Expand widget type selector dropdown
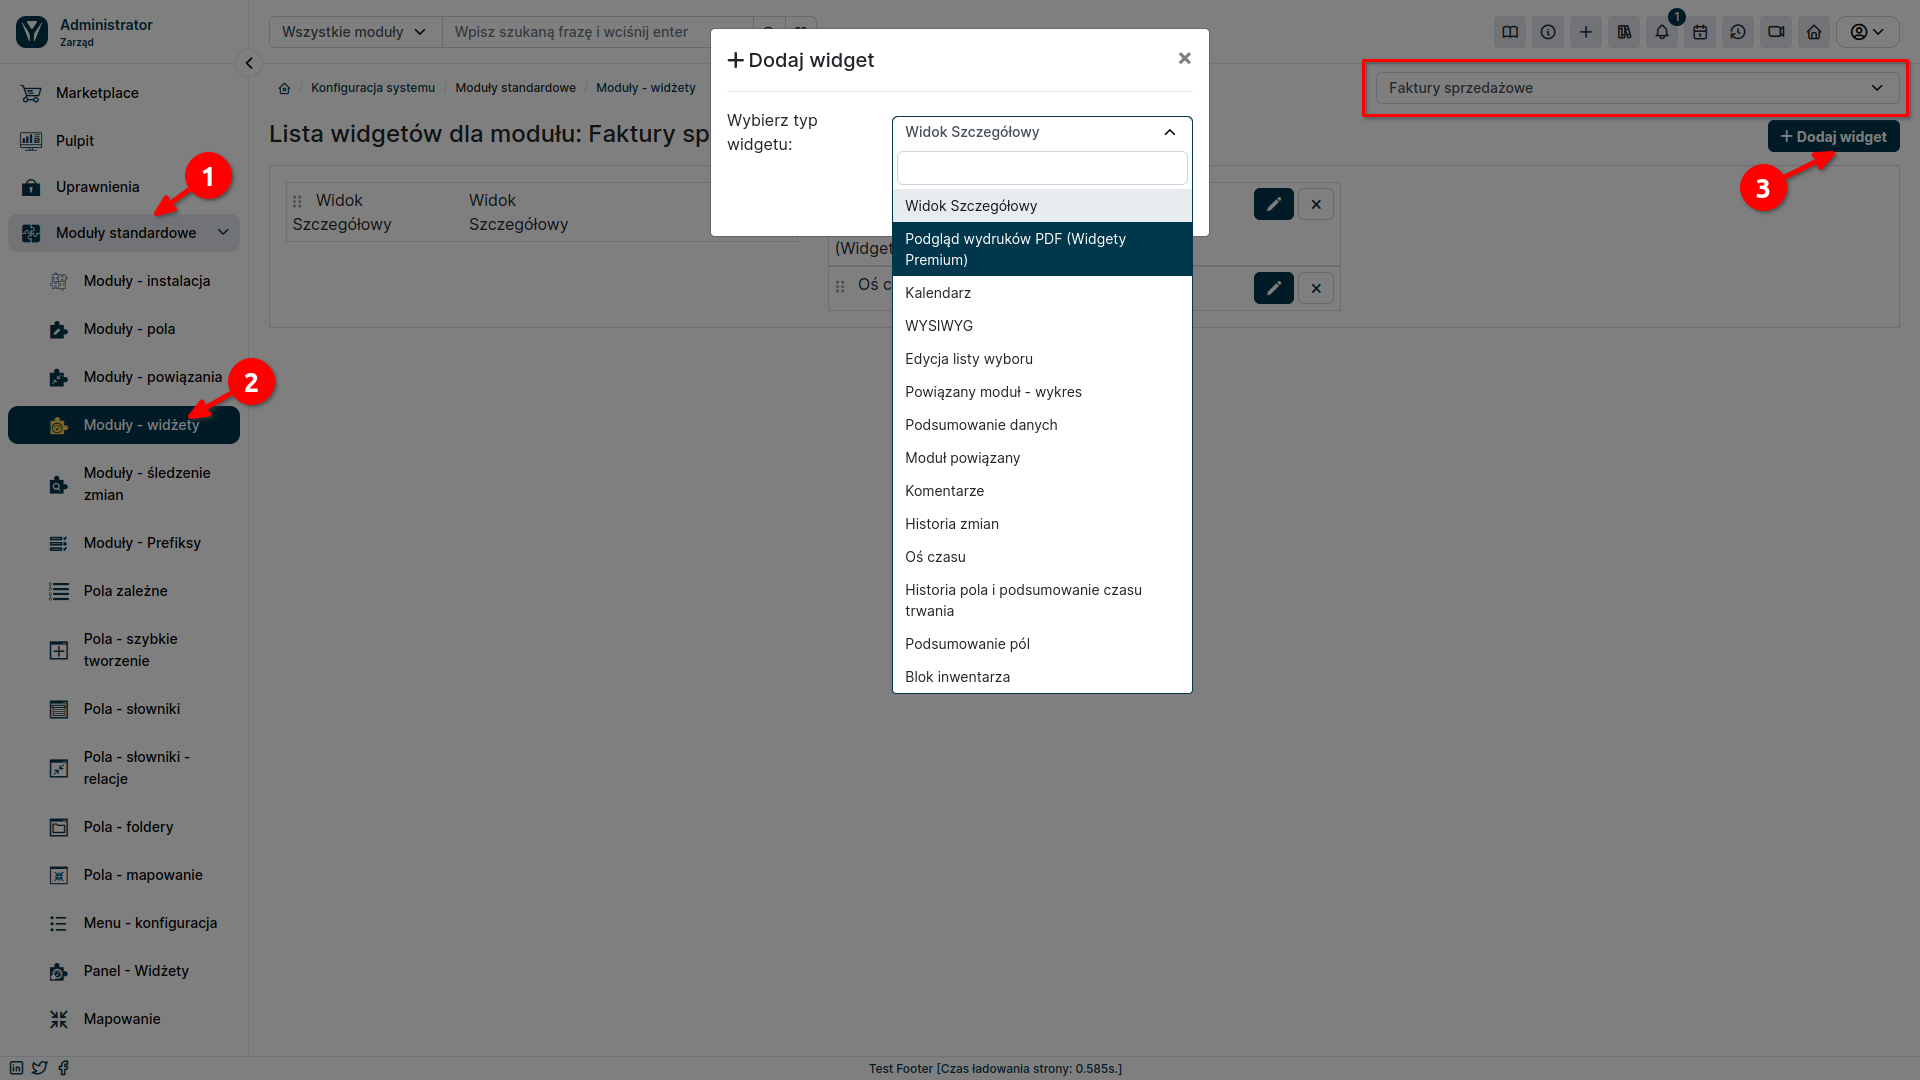The image size is (1920, 1080). [1040, 132]
